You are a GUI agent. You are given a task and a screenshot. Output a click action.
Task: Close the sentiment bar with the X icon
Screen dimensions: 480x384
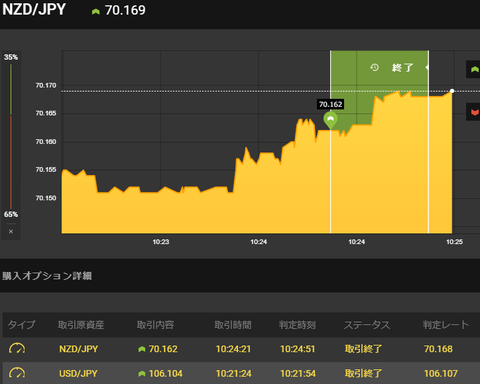point(11,231)
